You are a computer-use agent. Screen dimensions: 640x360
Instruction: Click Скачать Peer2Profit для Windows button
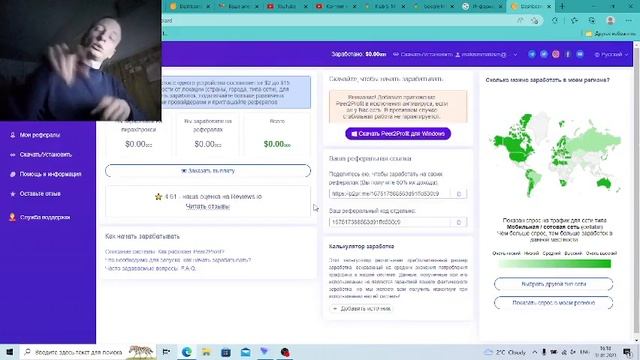click(398, 133)
